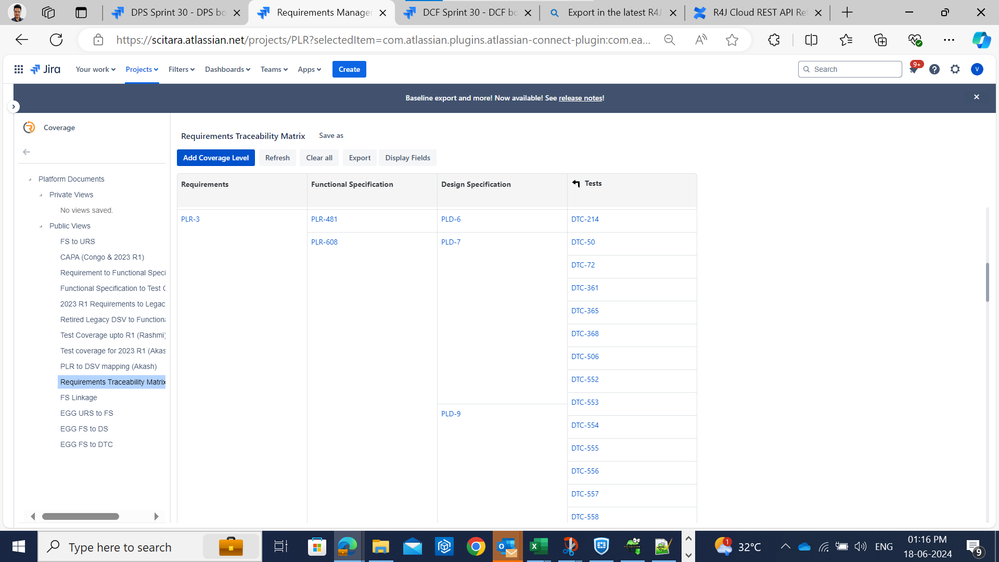Open the Projects dropdown menu
The height and width of the screenshot is (562, 999).
click(x=141, y=69)
